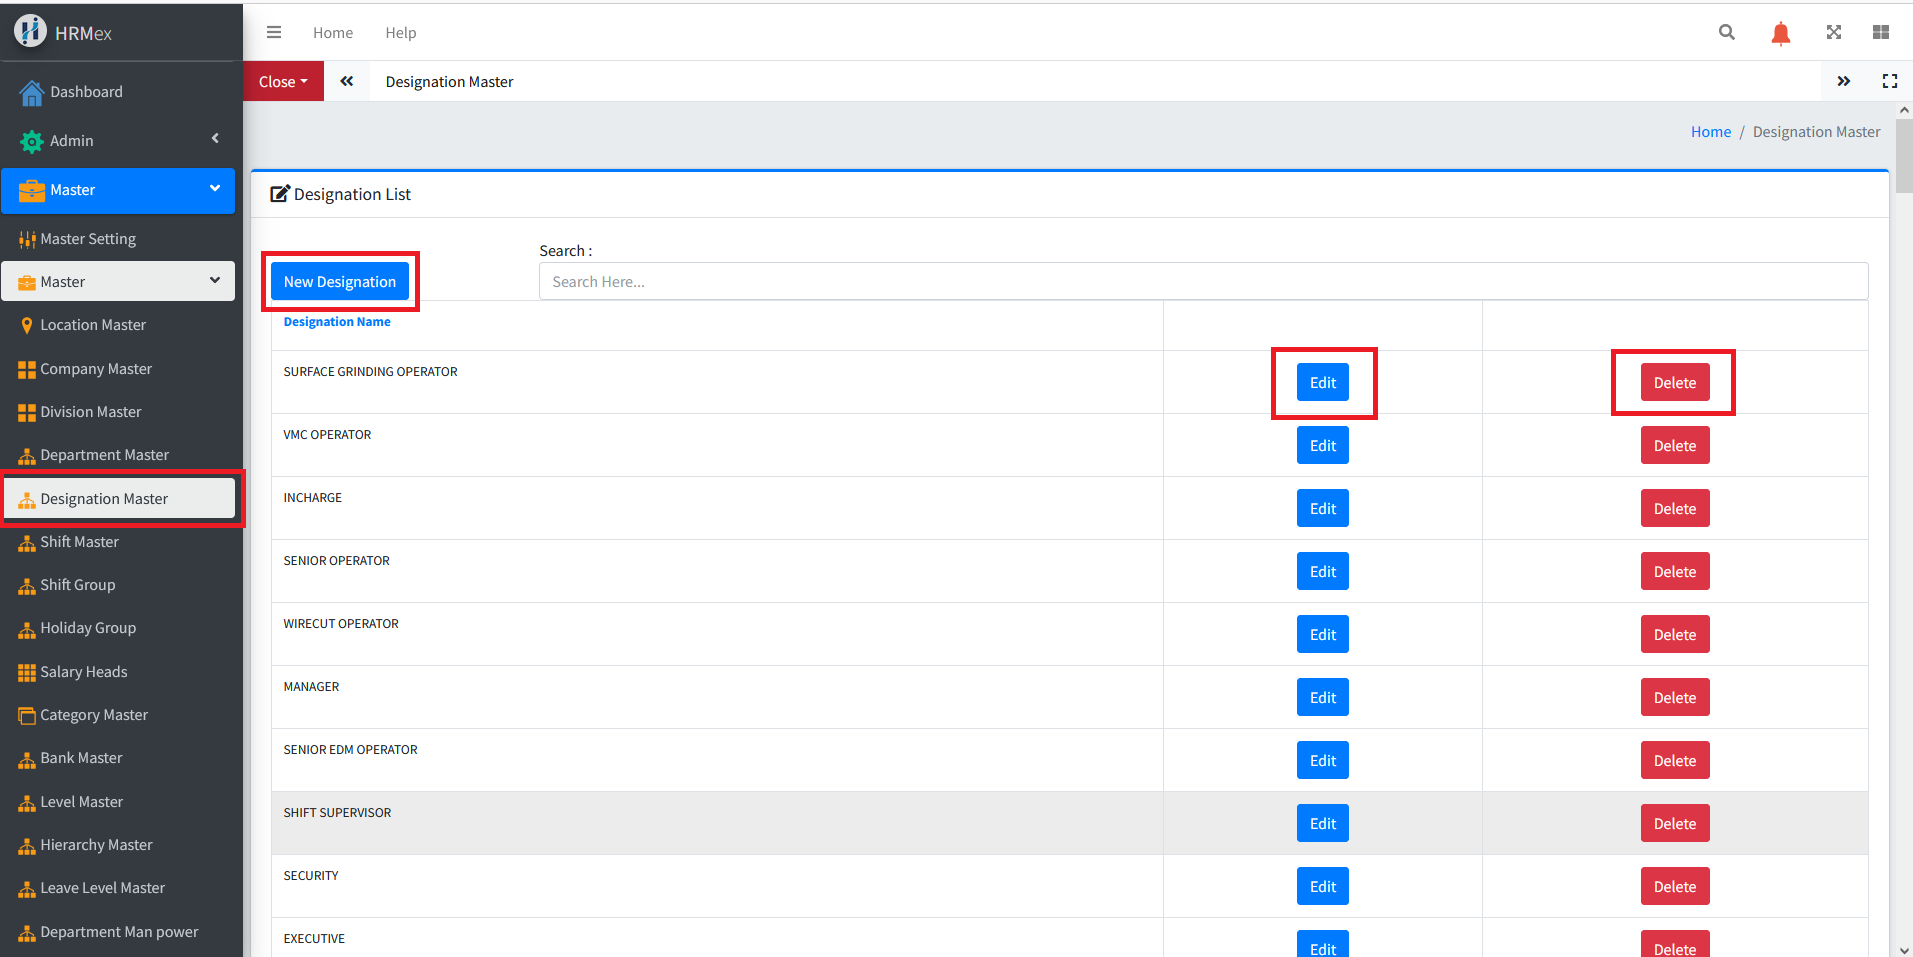Click the Search Here input field

tap(1202, 282)
